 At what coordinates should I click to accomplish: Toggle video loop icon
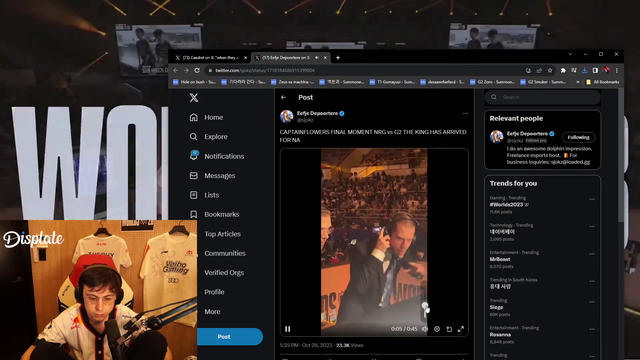point(449,329)
